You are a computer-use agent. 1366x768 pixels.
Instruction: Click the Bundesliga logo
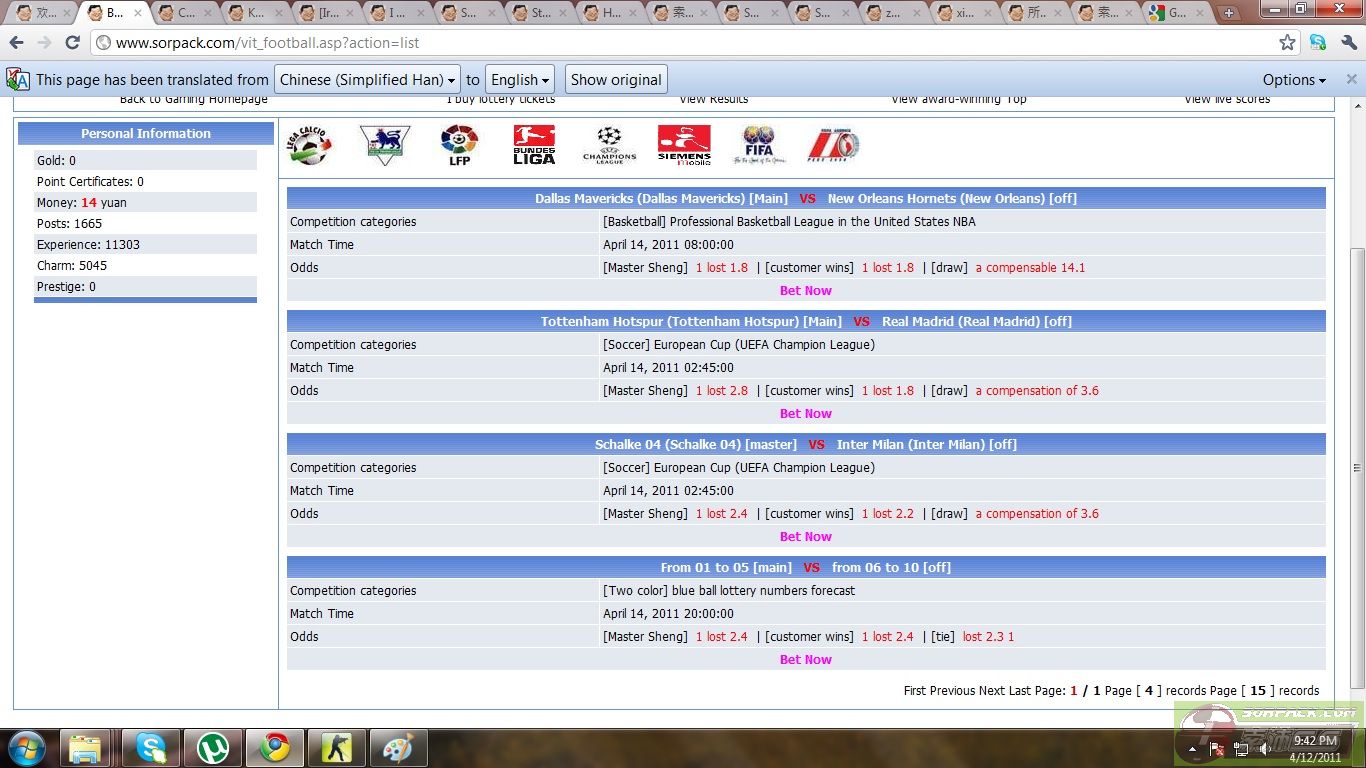point(534,145)
